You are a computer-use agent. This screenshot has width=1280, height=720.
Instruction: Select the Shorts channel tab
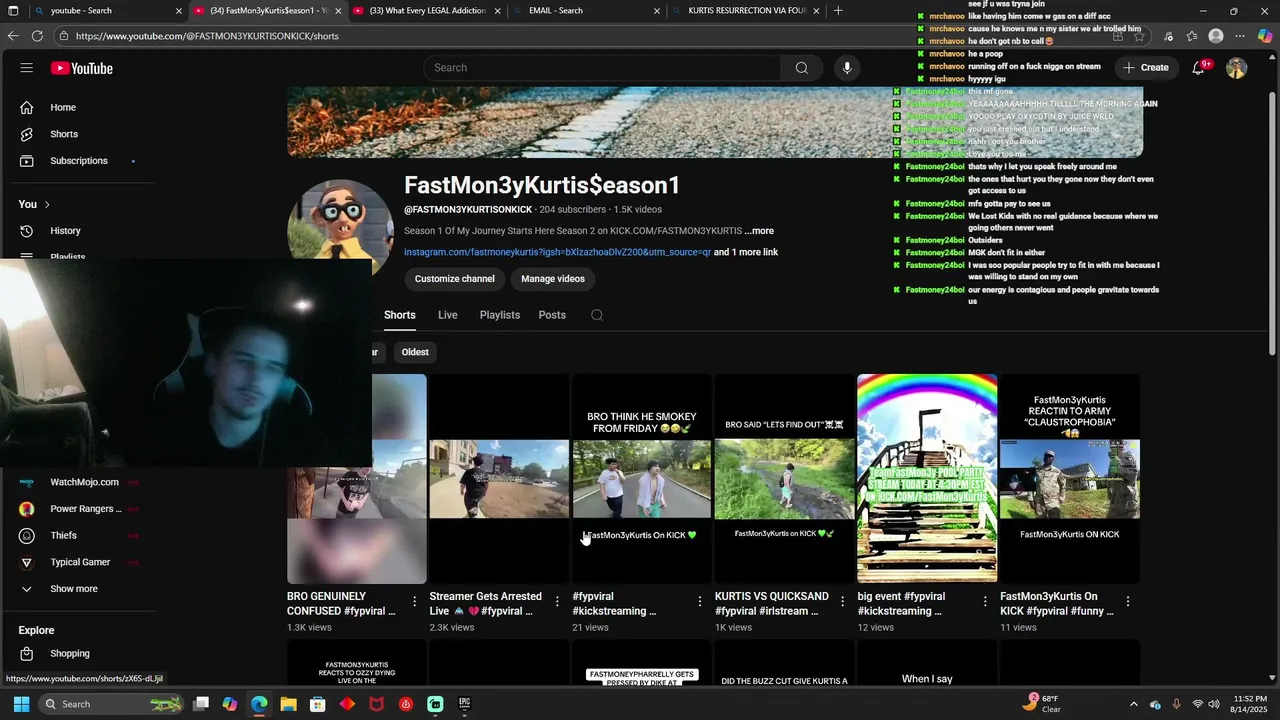(399, 315)
